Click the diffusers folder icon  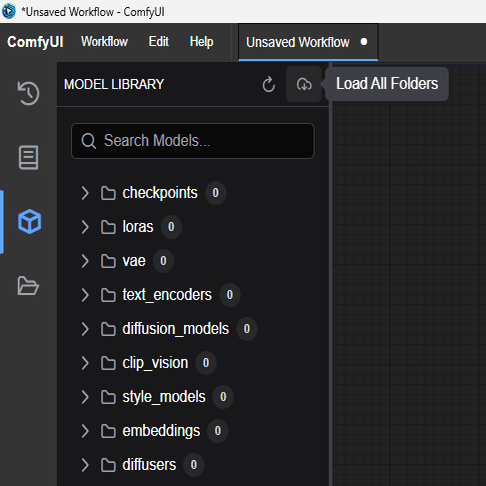(x=108, y=465)
